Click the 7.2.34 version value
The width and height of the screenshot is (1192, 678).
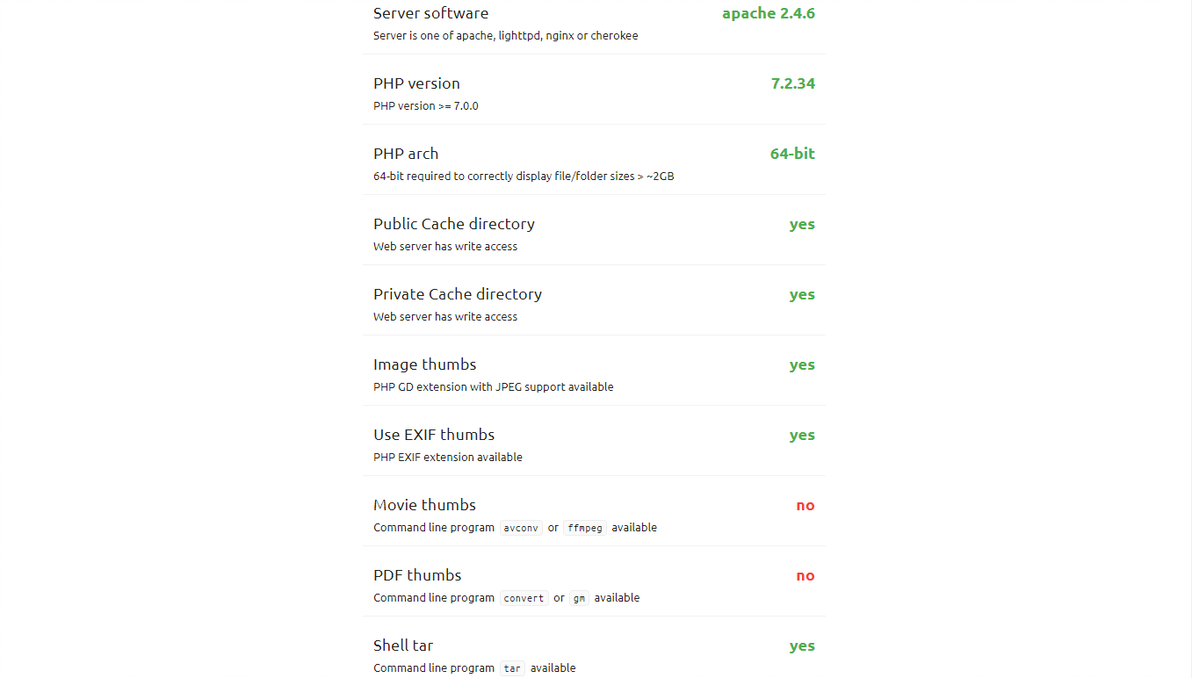[x=792, y=83]
